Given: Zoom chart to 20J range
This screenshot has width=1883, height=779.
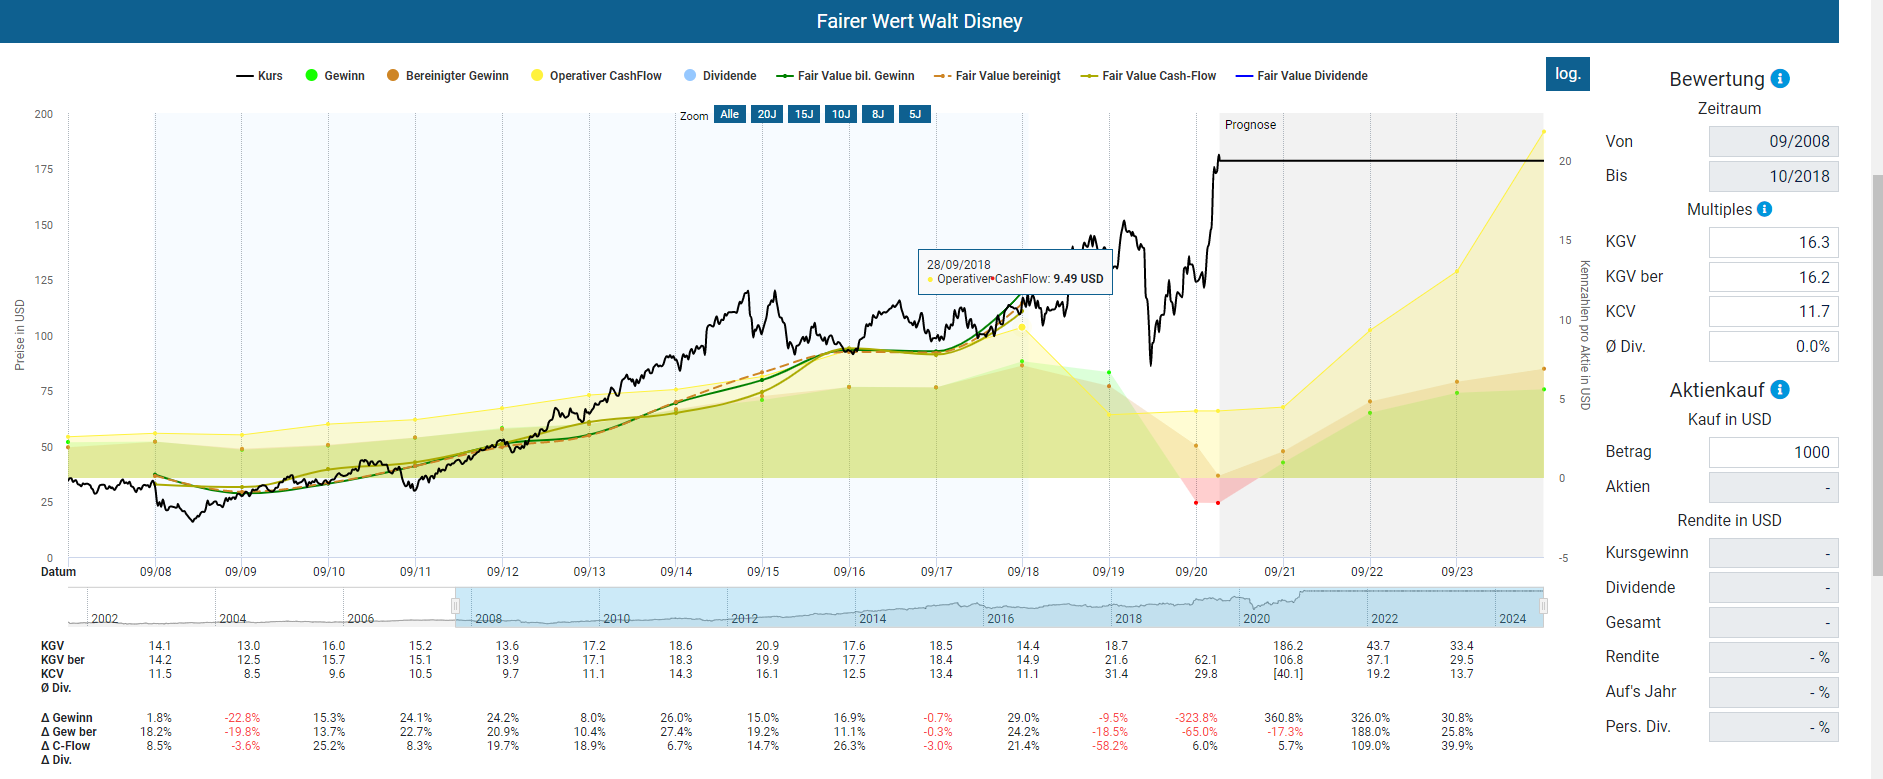Looking at the screenshot, I should pos(767,114).
